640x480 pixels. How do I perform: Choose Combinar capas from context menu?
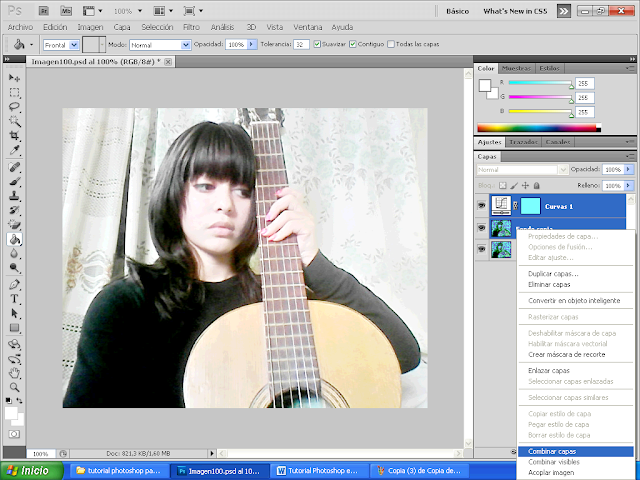tap(575, 451)
